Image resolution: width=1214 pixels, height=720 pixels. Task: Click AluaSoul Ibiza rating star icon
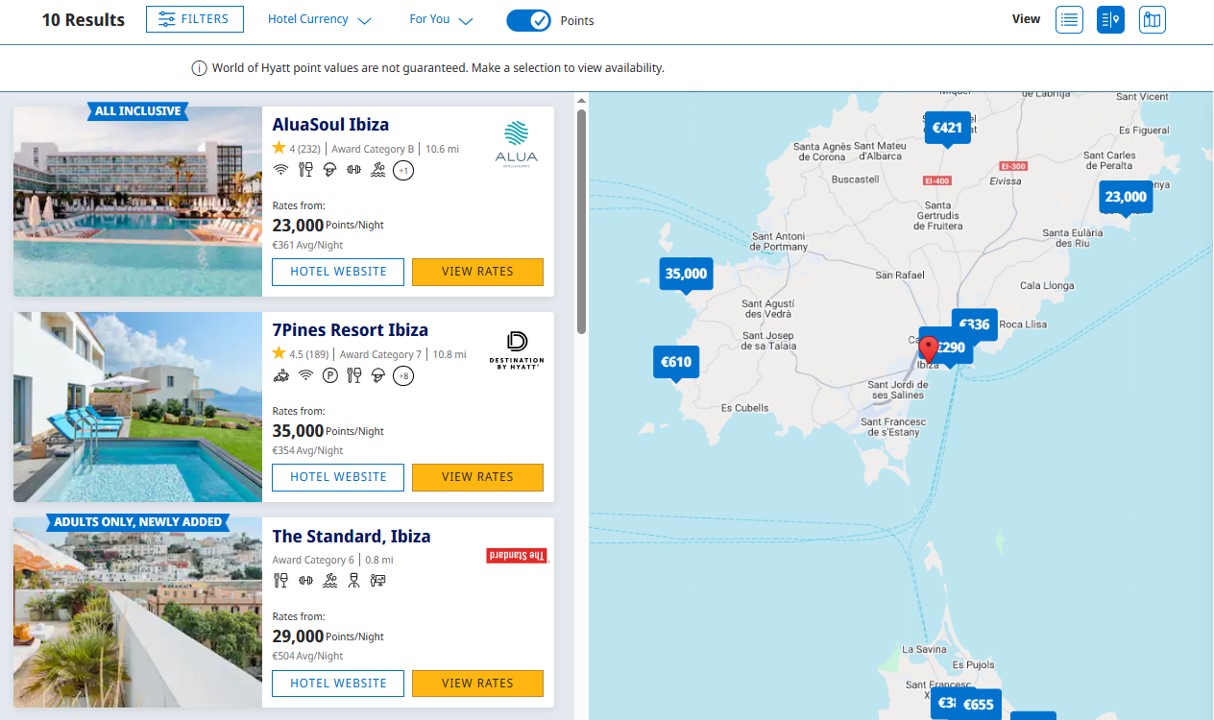[x=279, y=148]
